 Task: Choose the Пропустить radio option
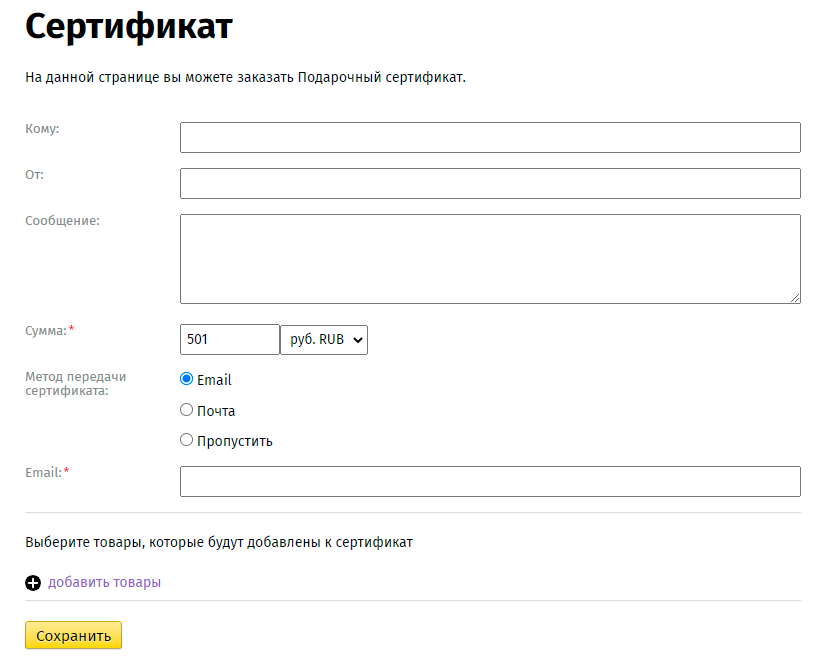(186, 440)
